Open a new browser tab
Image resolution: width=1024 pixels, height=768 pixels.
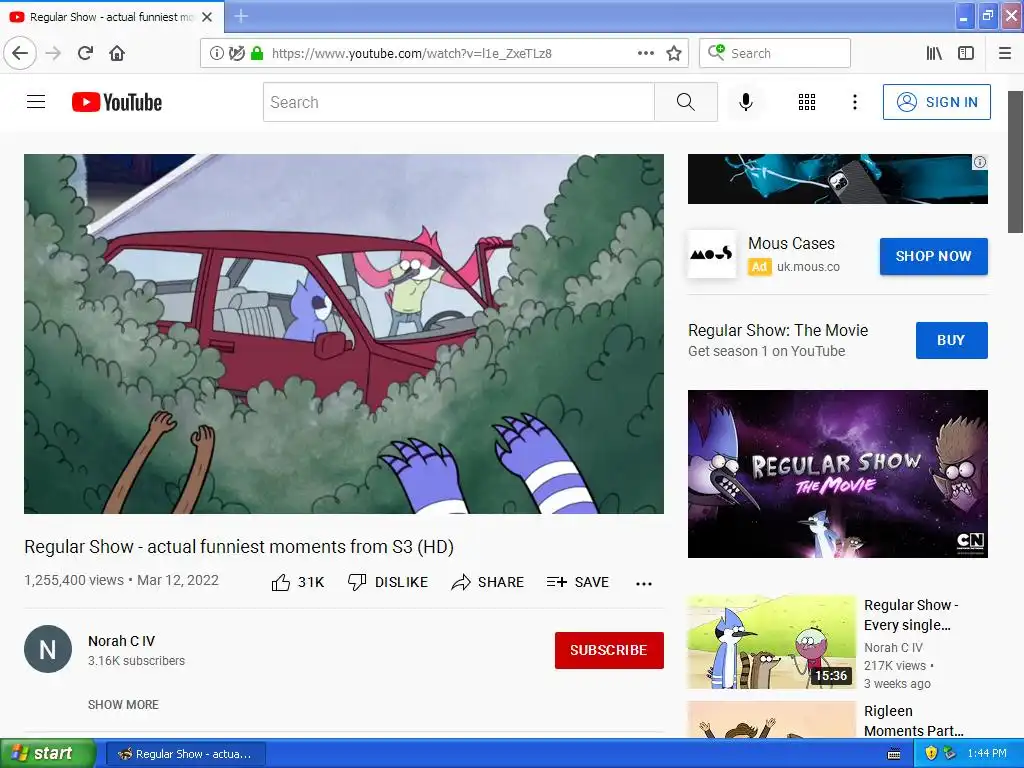tap(241, 16)
